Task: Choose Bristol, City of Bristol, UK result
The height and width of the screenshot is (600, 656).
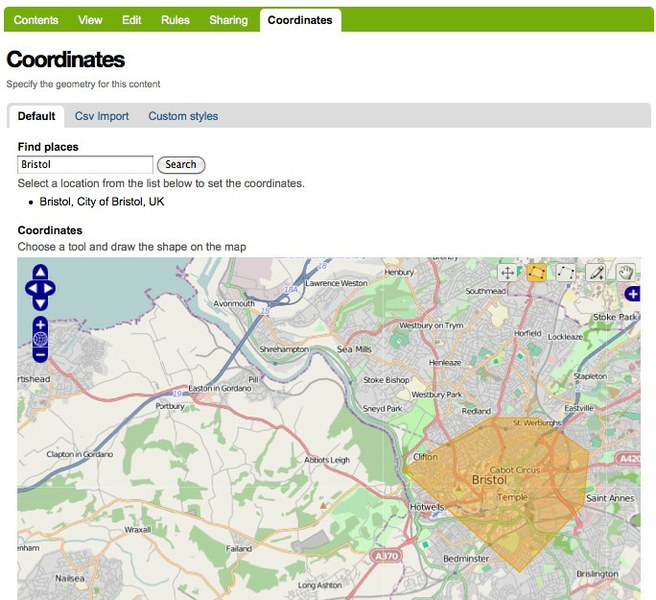Action: [101, 201]
